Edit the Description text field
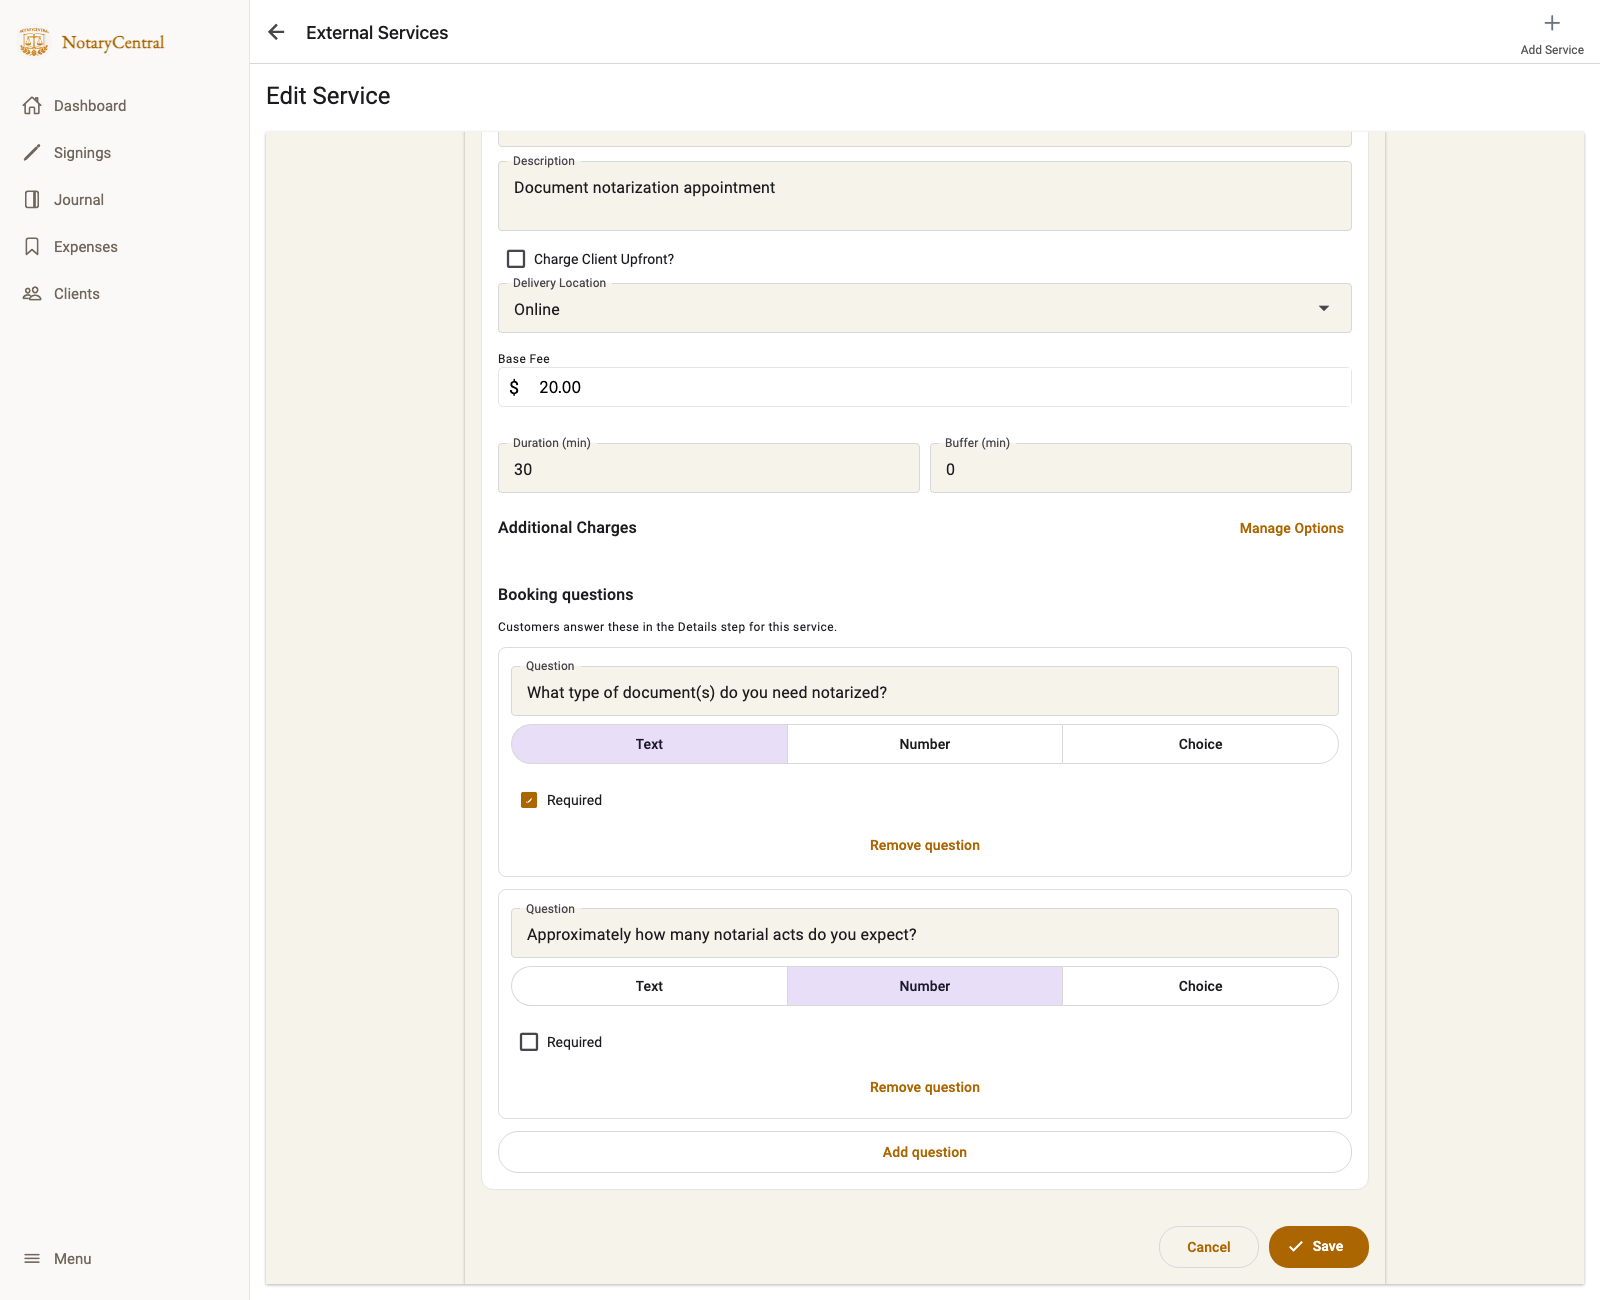 [925, 196]
